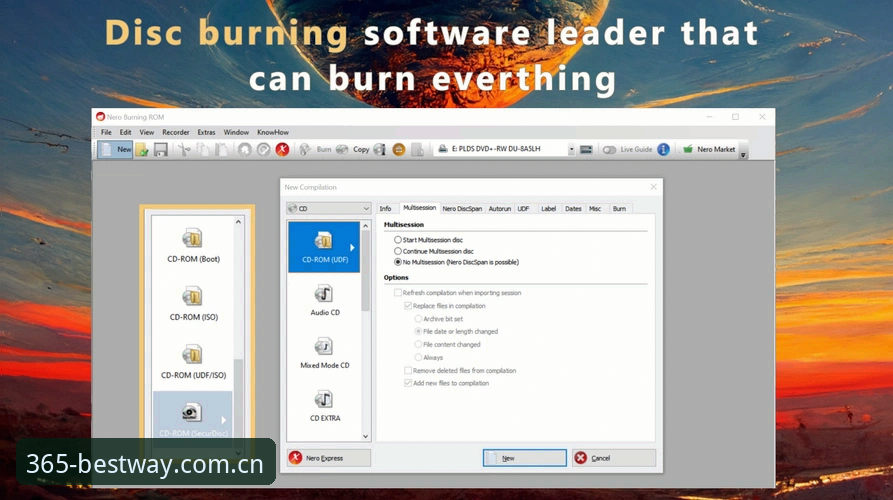Viewport: 893px width, 500px height.
Task: Expand the toolbar overflow arrow
Action: pos(743,155)
